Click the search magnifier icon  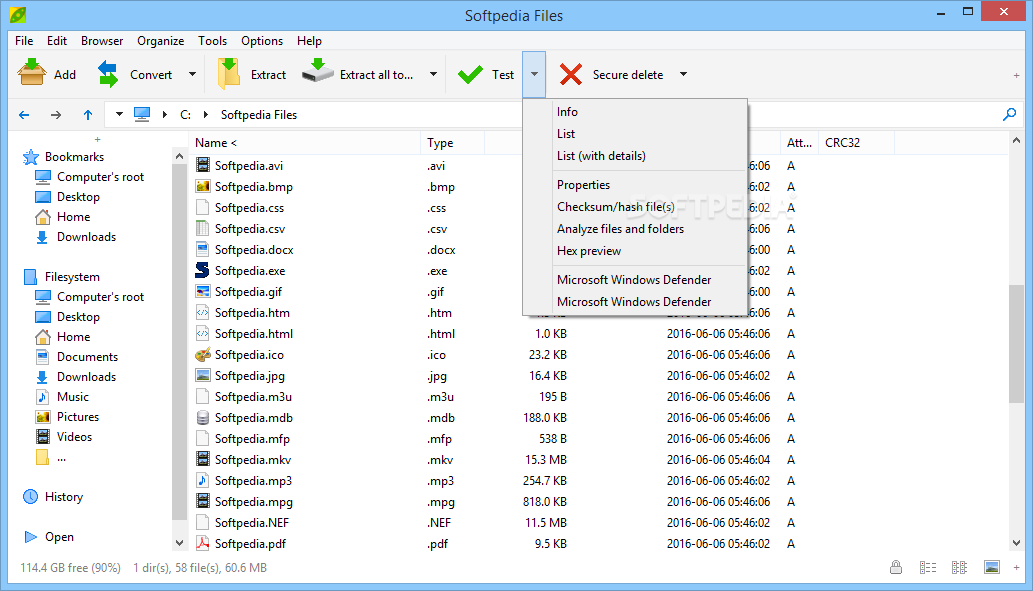pyautogui.click(x=1009, y=115)
